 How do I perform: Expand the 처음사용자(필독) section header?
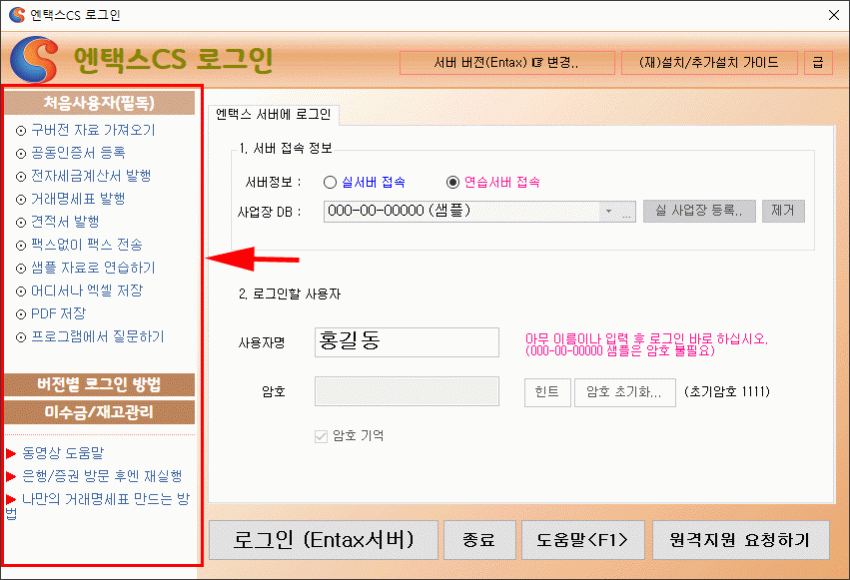pos(99,103)
